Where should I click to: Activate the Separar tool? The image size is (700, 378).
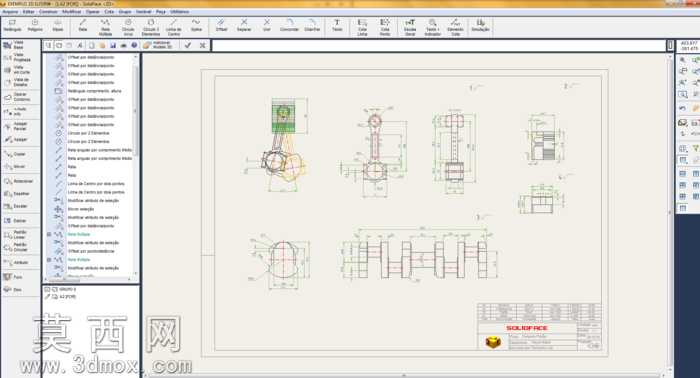pyautogui.click(x=244, y=25)
